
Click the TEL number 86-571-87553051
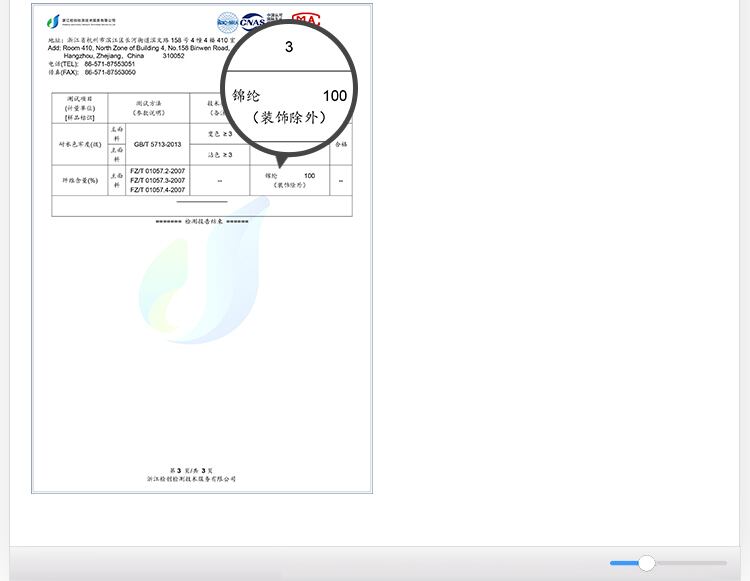pyautogui.click(x=110, y=64)
